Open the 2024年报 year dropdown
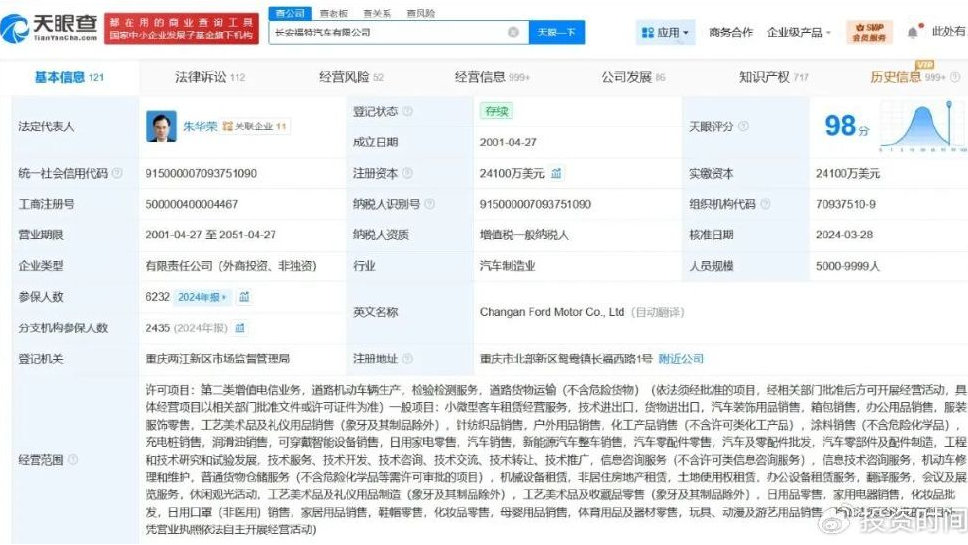Image resolution: width=968 pixels, height=545 pixels. [x=202, y=297]
